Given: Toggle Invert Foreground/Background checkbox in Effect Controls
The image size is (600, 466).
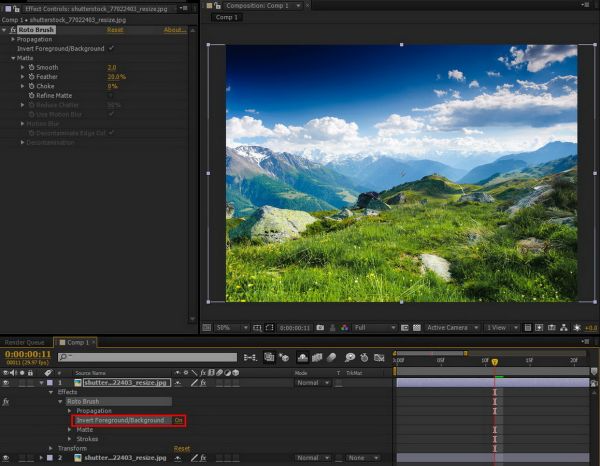Looking at the screenshot, I should click(111, 48).
